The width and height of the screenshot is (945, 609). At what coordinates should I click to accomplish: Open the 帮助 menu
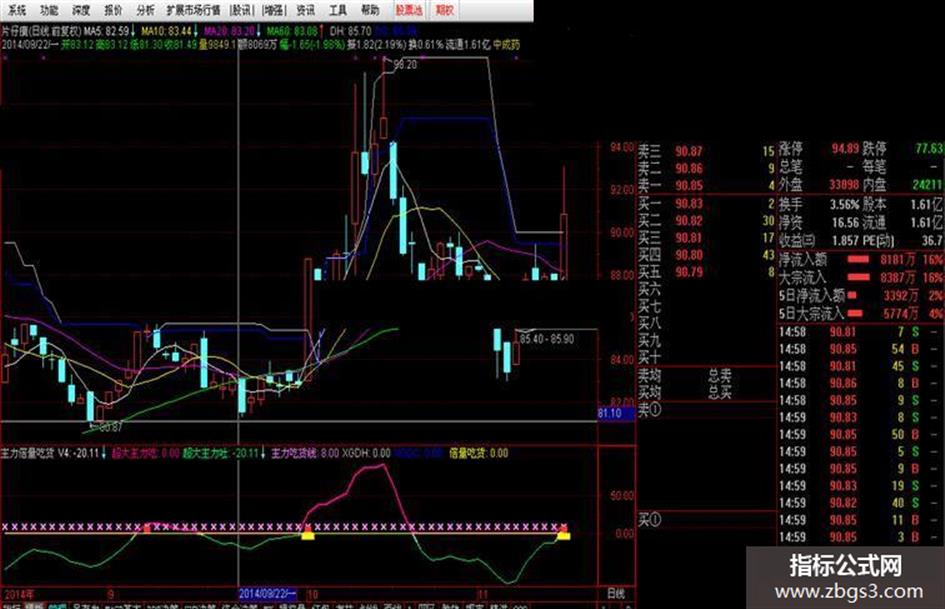point(370,10)
